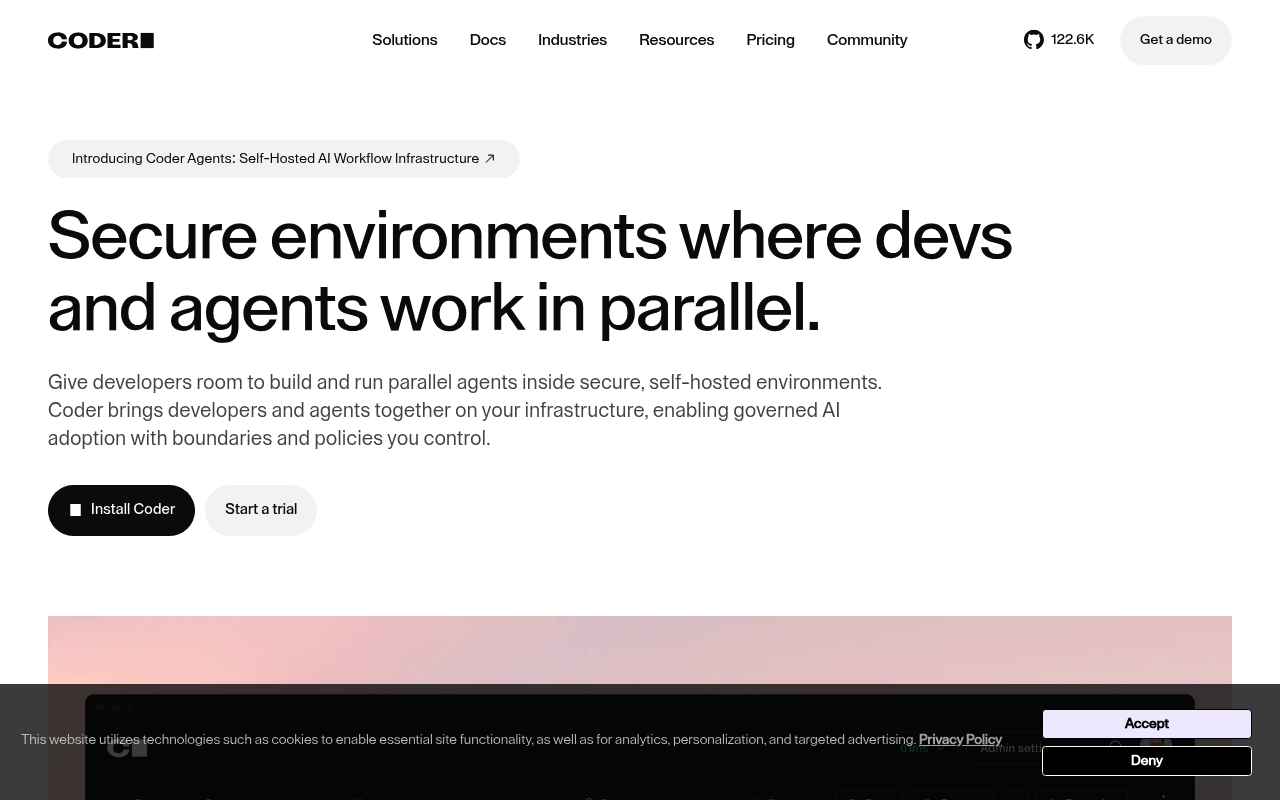Click the square icon in Install Coder
The height and width of the screenshot is (800, 1280).
click(75, 510)
